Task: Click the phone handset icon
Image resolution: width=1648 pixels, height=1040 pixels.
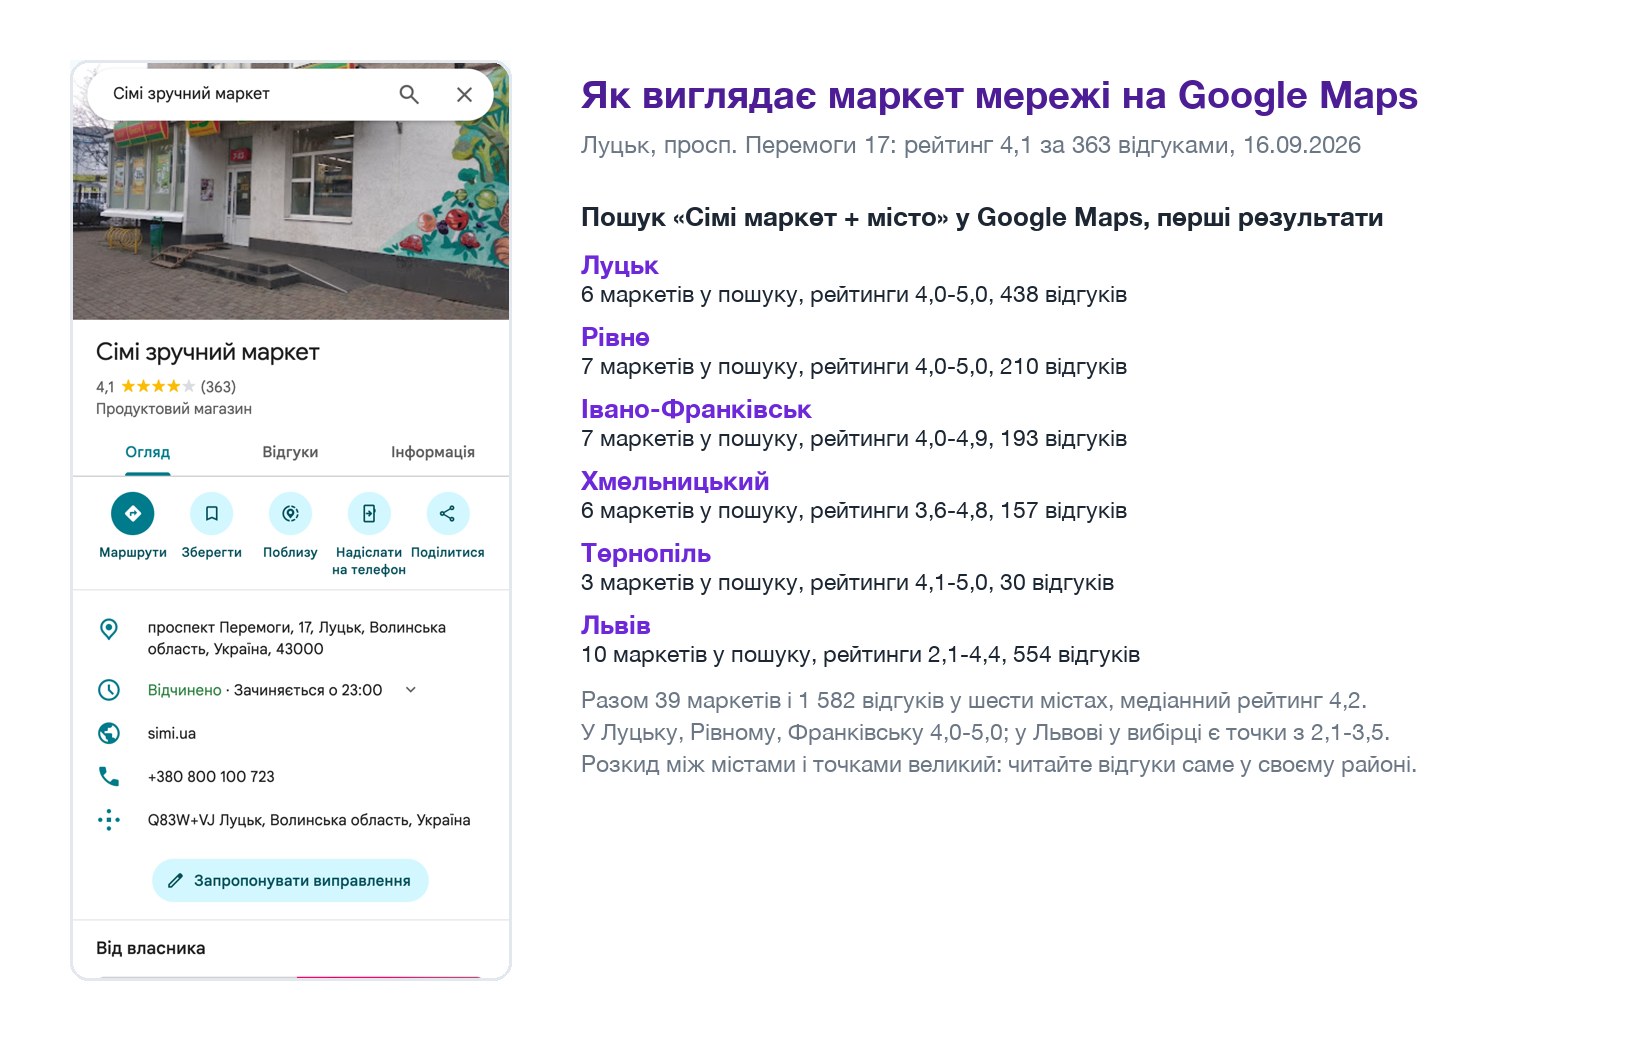Action: pos(109,776)
